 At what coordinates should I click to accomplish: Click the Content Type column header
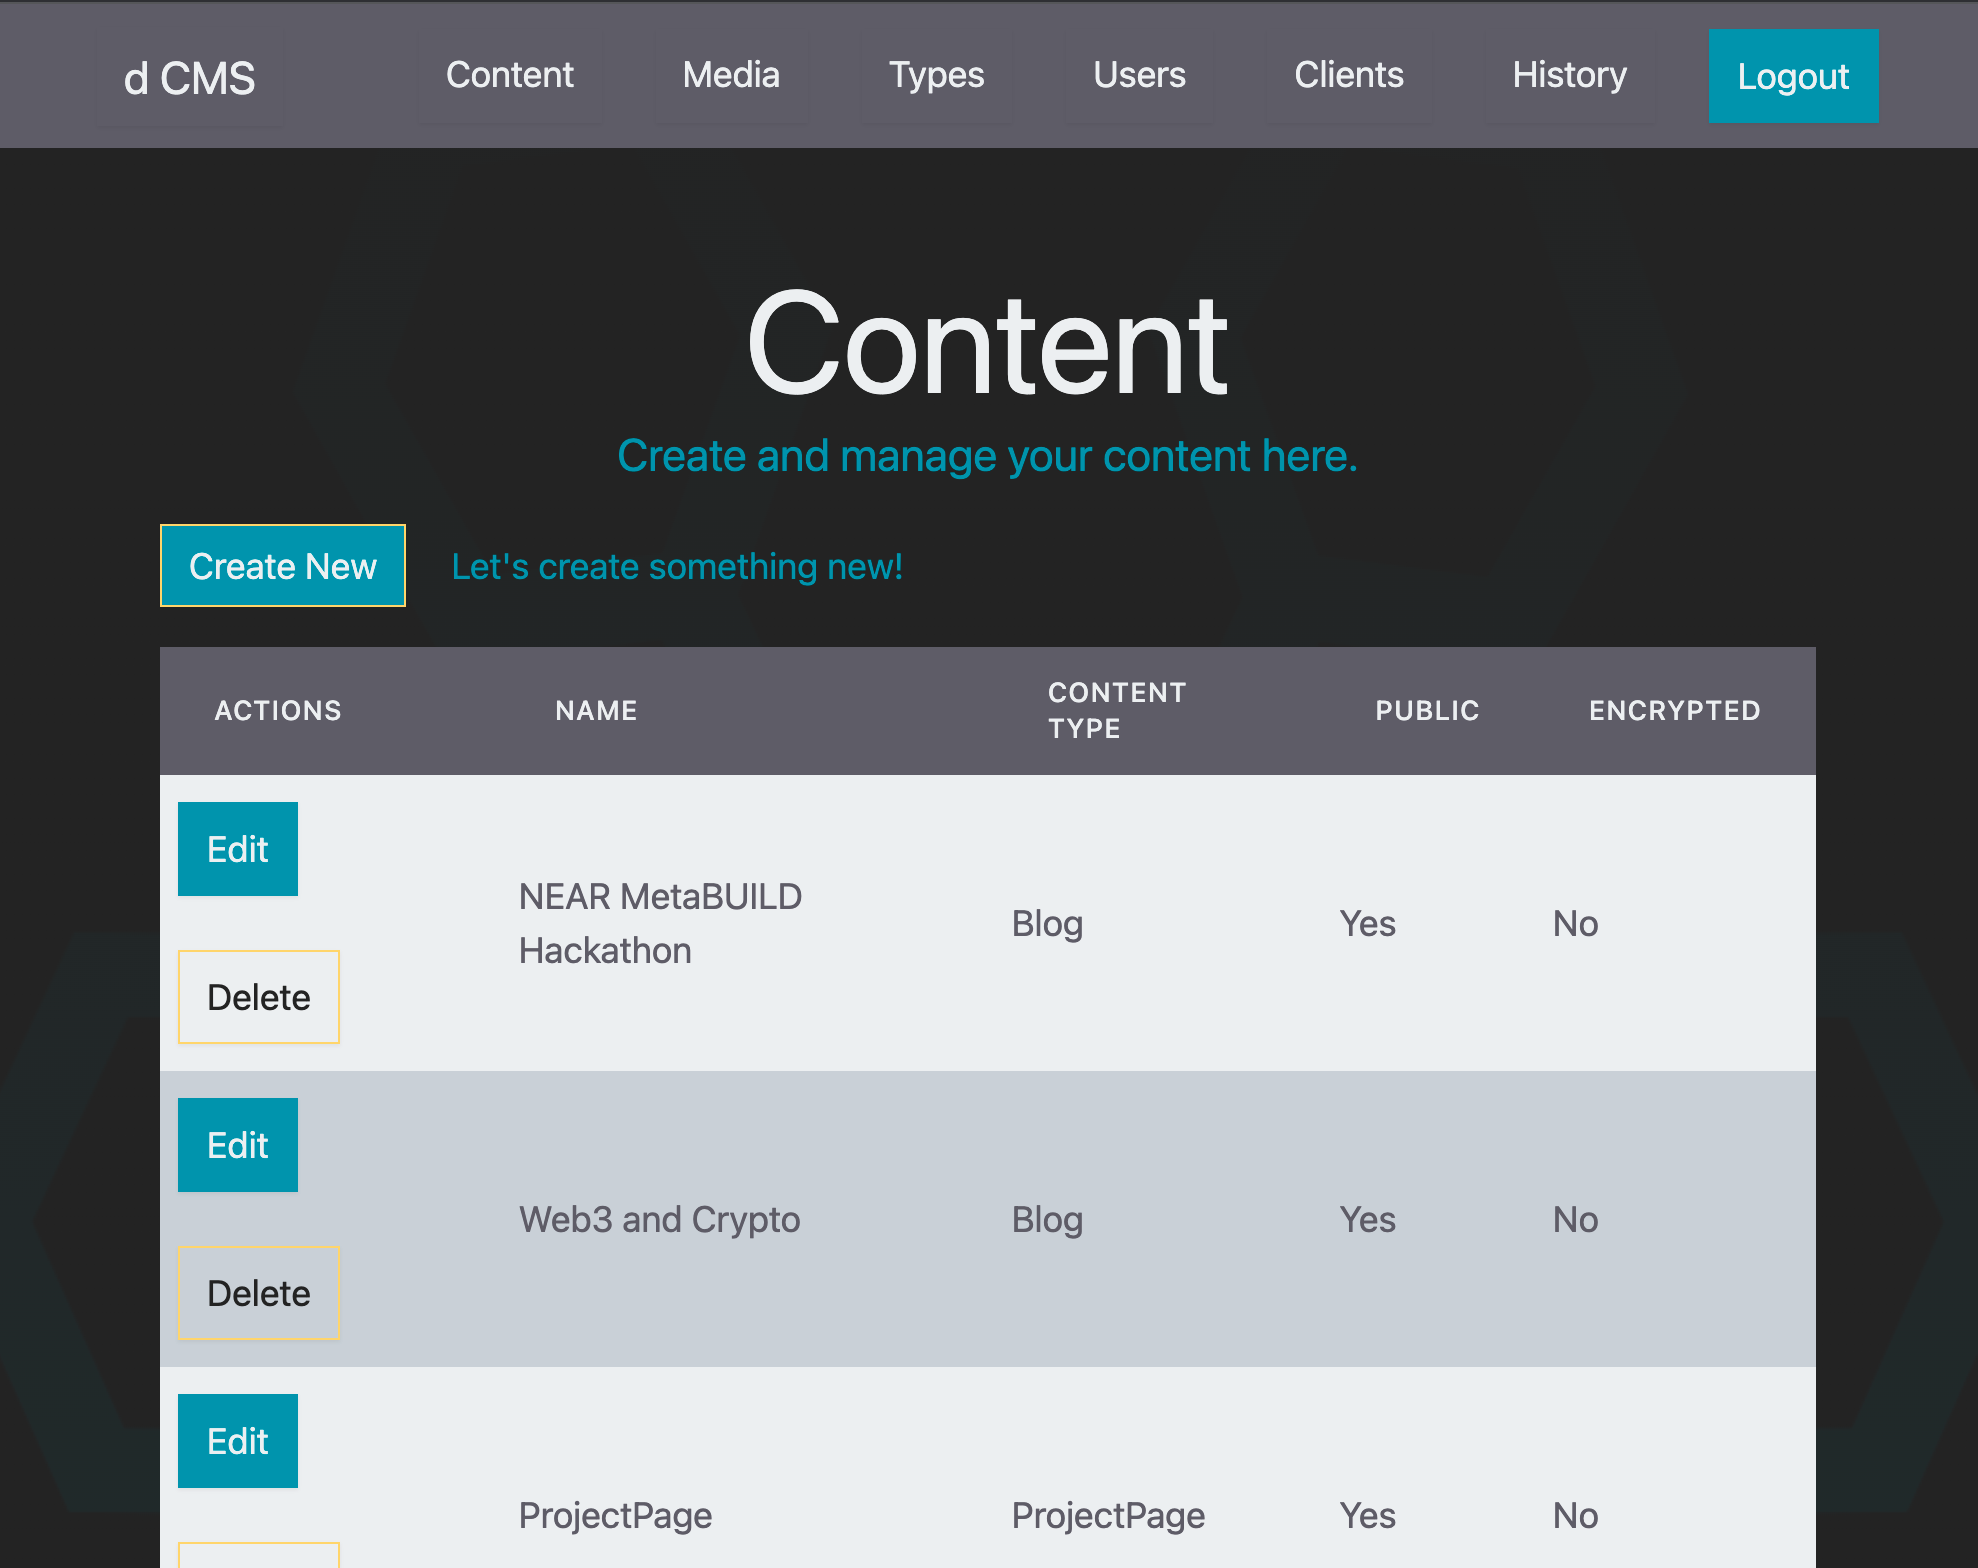point(1116,711)
